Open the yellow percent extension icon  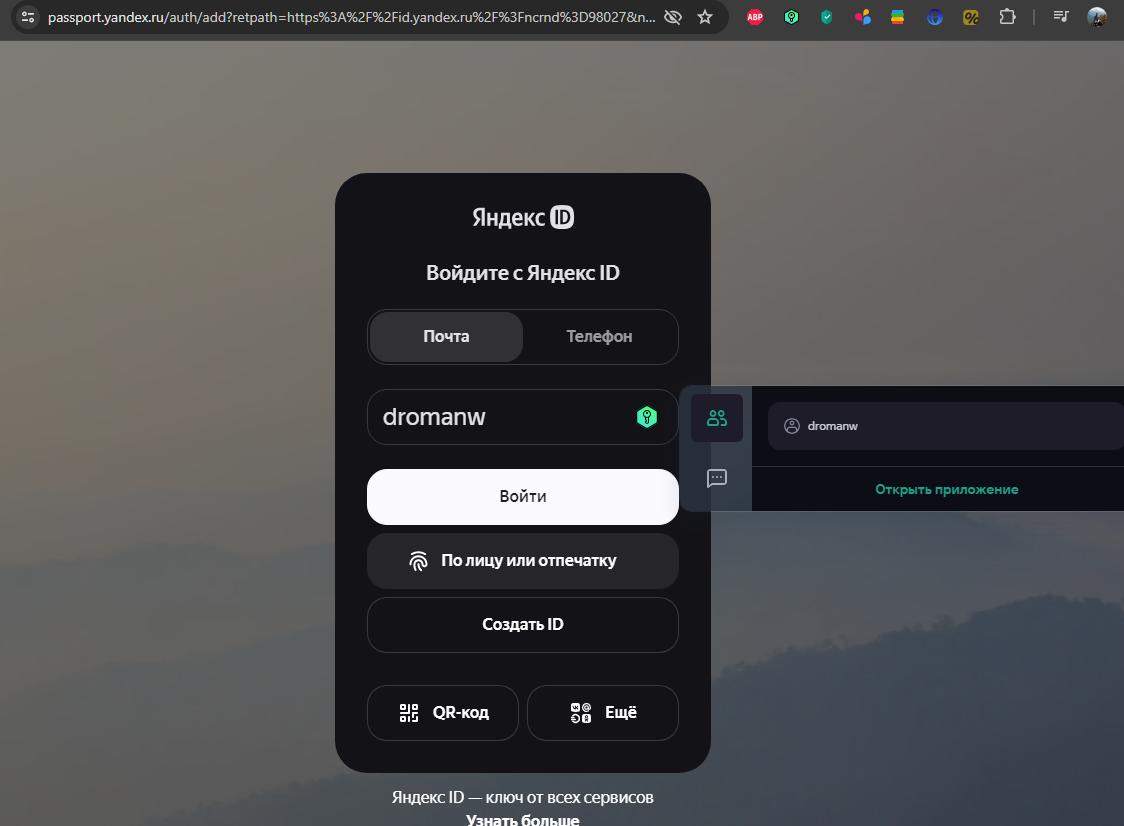pyautogui.click(x=971, y=17)
